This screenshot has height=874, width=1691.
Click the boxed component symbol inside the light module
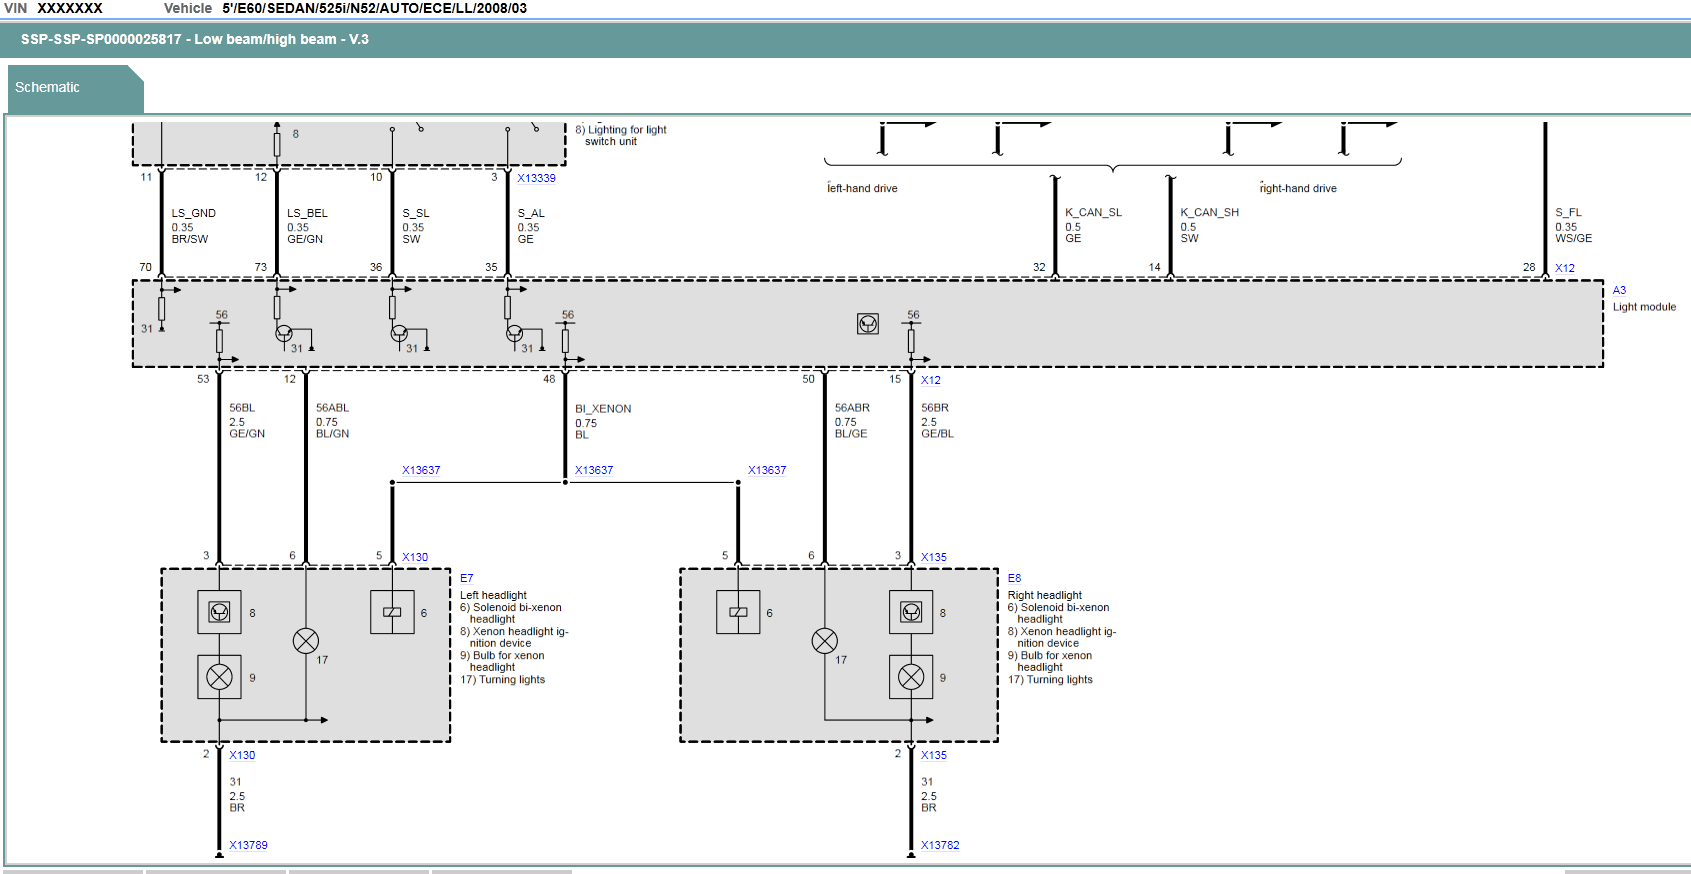(x=868, y=324)
